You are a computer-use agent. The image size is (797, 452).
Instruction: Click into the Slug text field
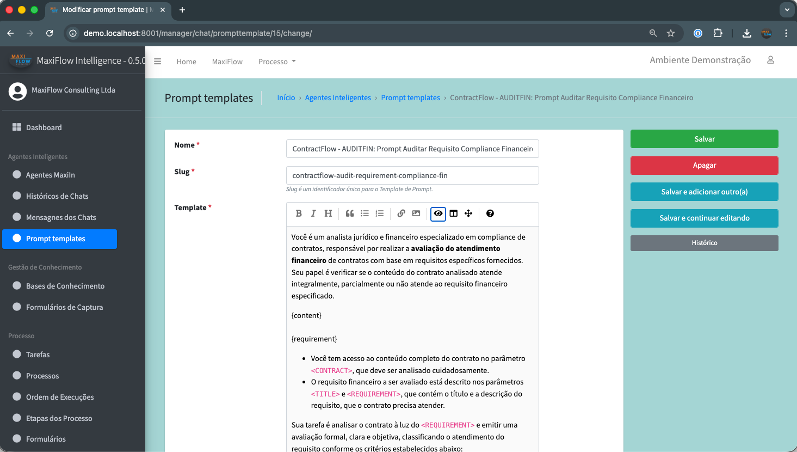tap(412, 175)
